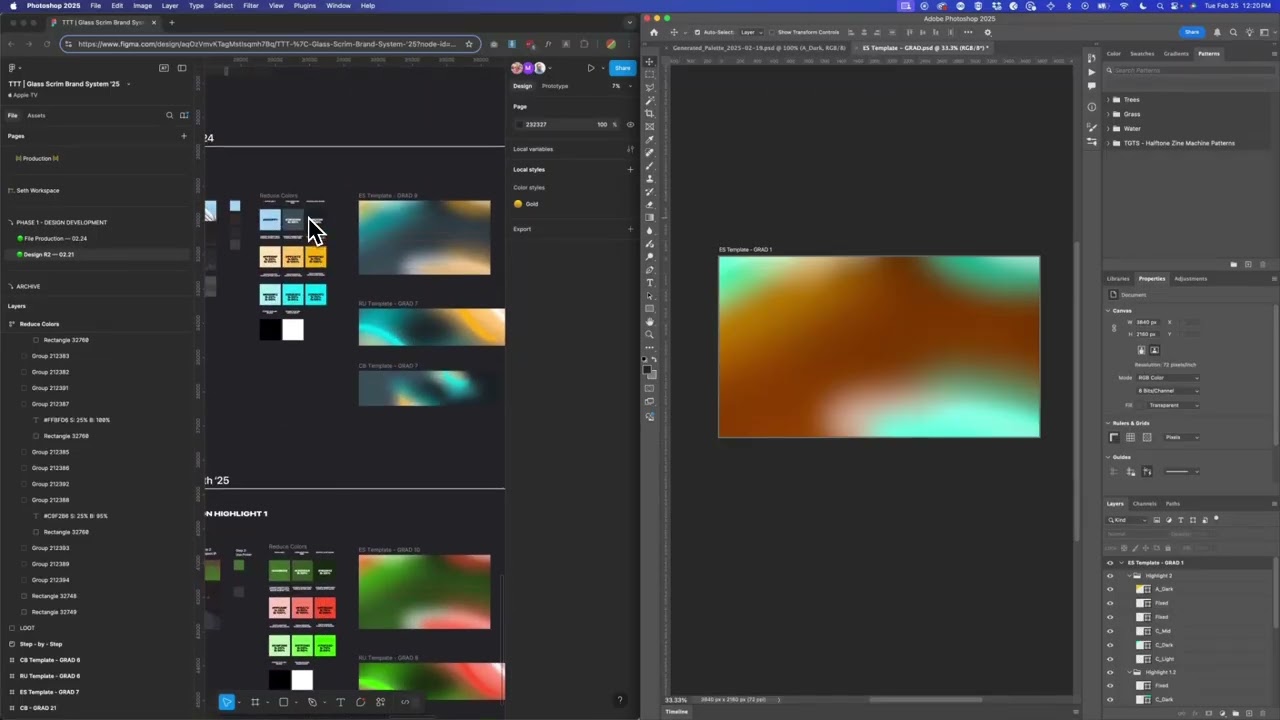Open Figma main menu logo icon
Screen dimensions: 1280x720
[x=12, y=68]
